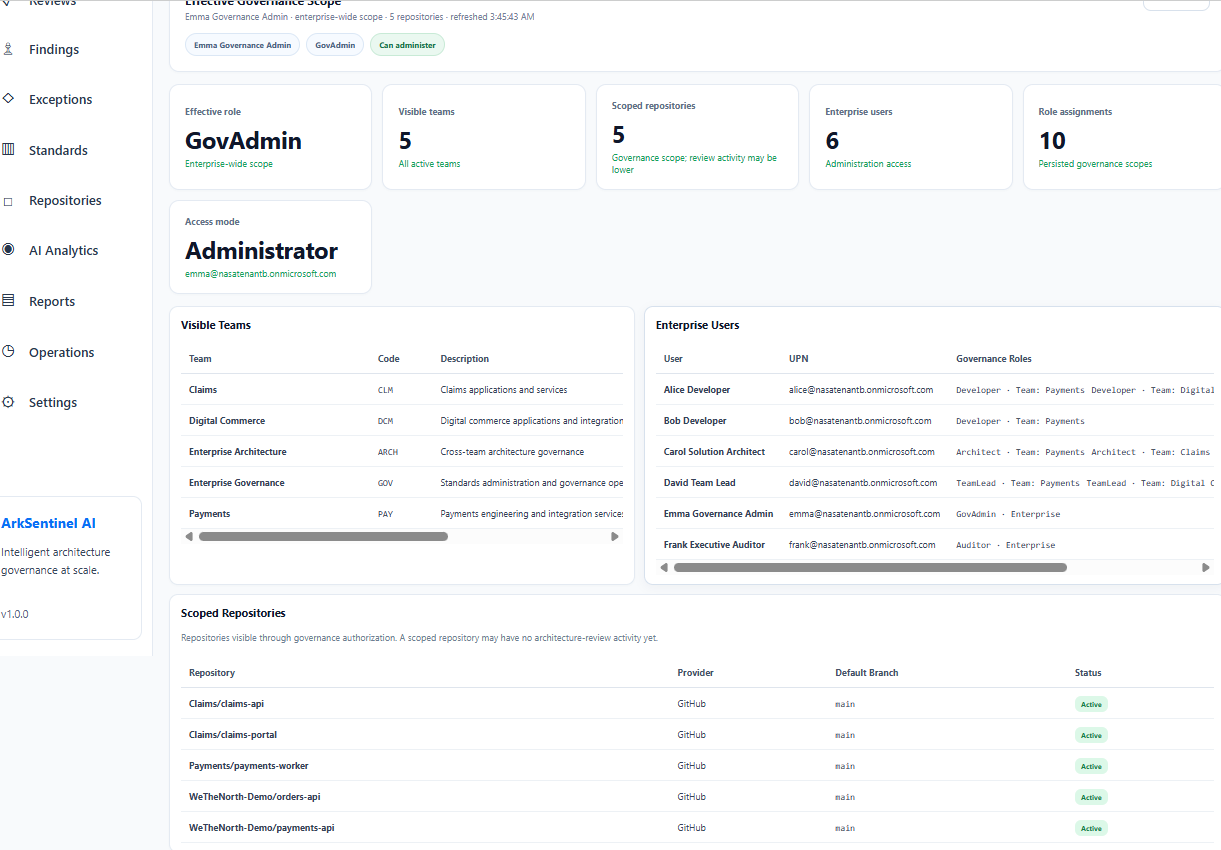
Task: Open Settings in sidebar
Action: [x=53, y=402]
